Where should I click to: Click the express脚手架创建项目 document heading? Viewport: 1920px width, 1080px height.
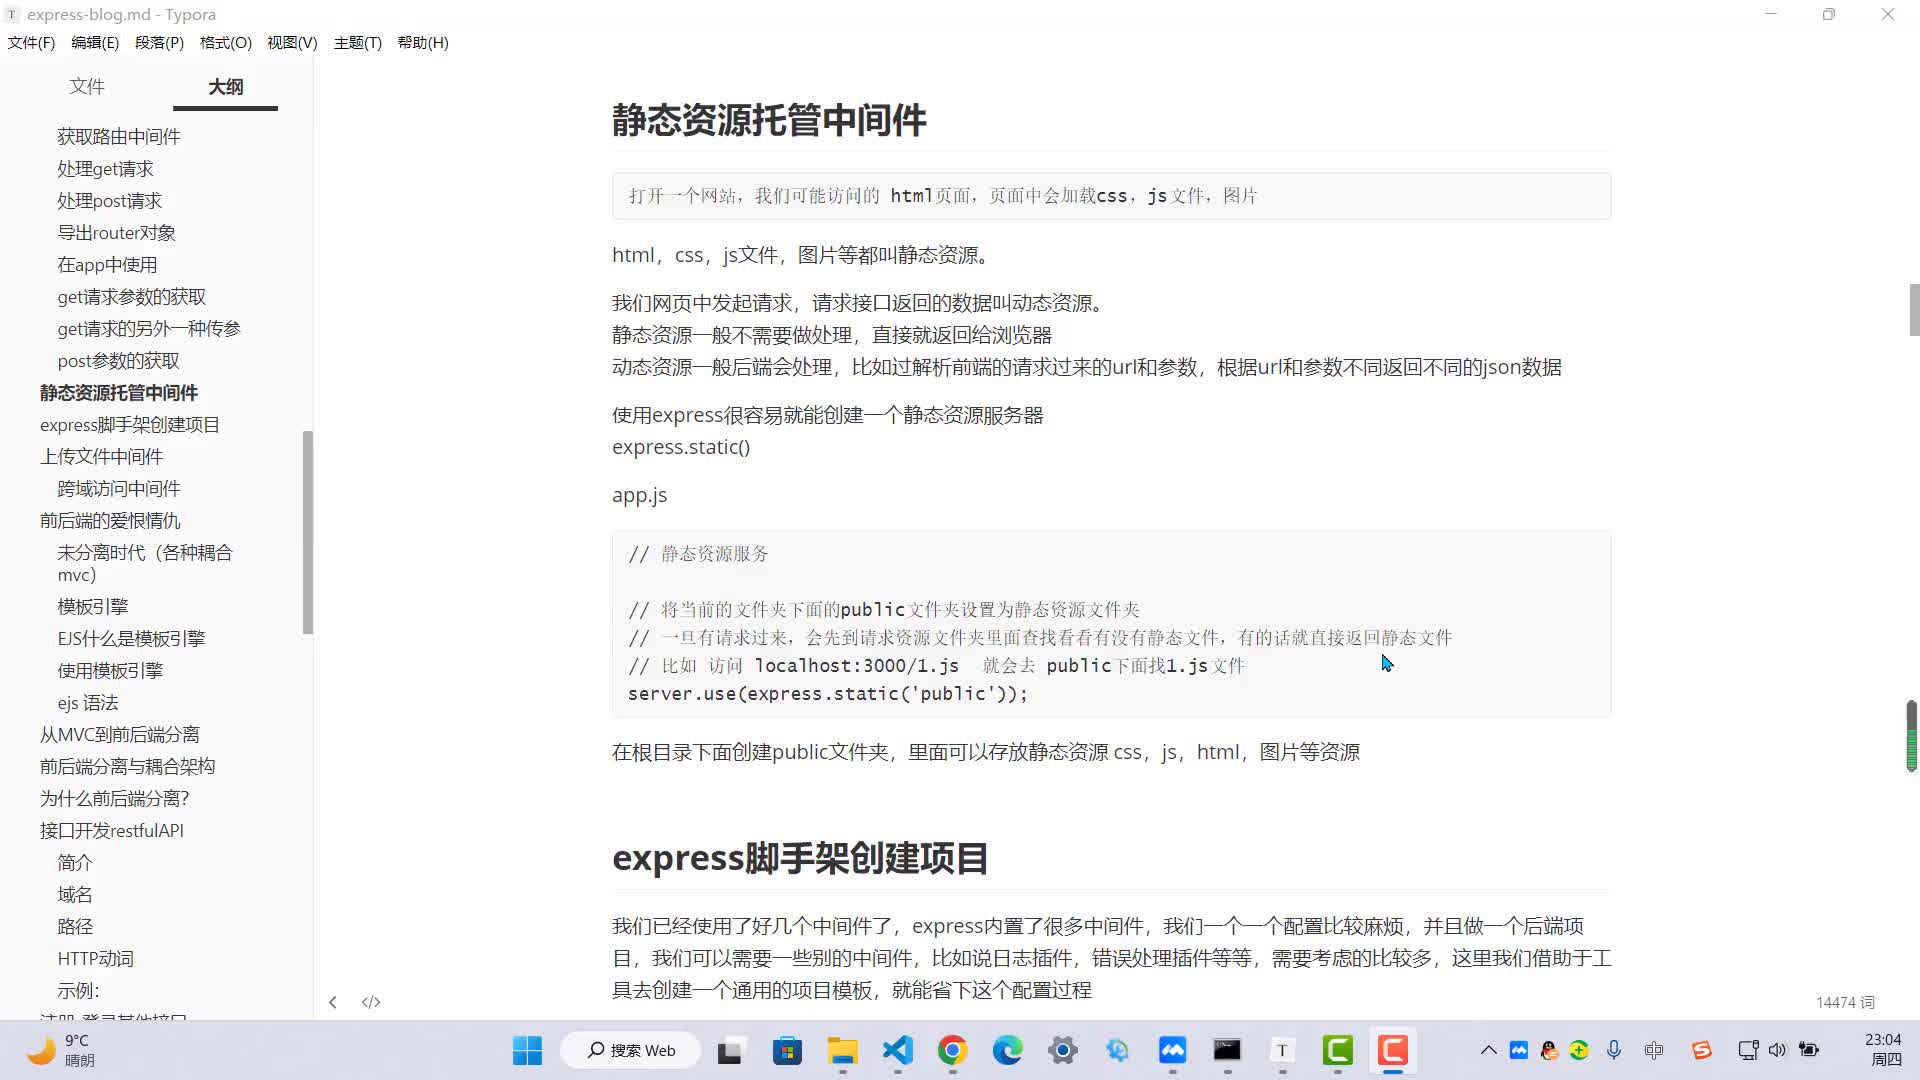tap(800, 858)
